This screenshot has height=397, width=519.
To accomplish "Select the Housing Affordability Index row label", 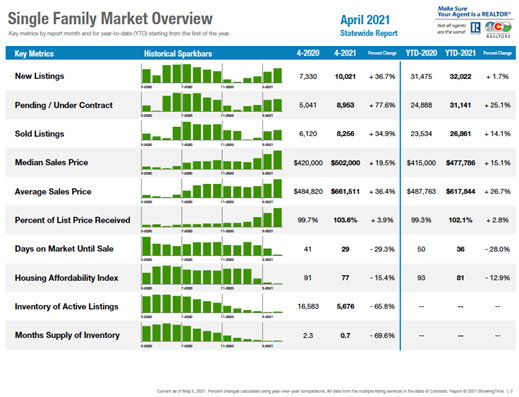I will point(66,278).
